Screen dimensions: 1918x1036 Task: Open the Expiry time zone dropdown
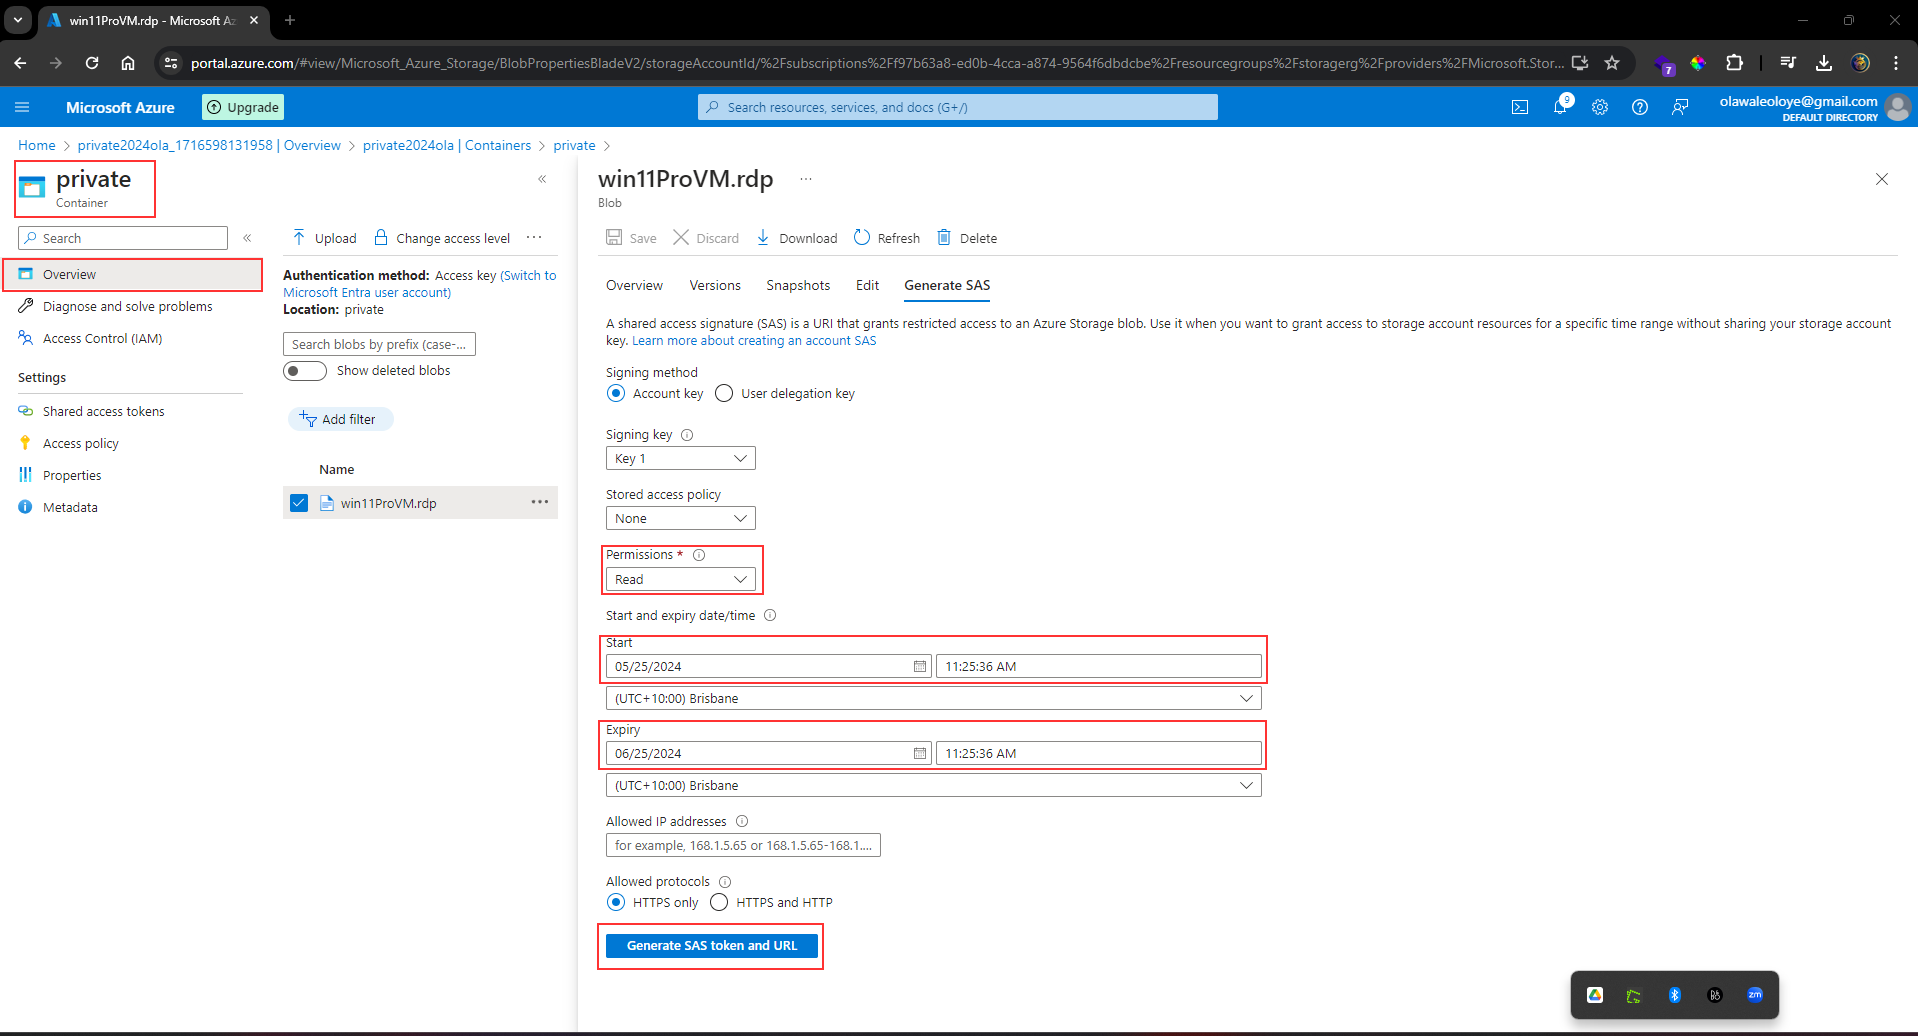(933, 785)
